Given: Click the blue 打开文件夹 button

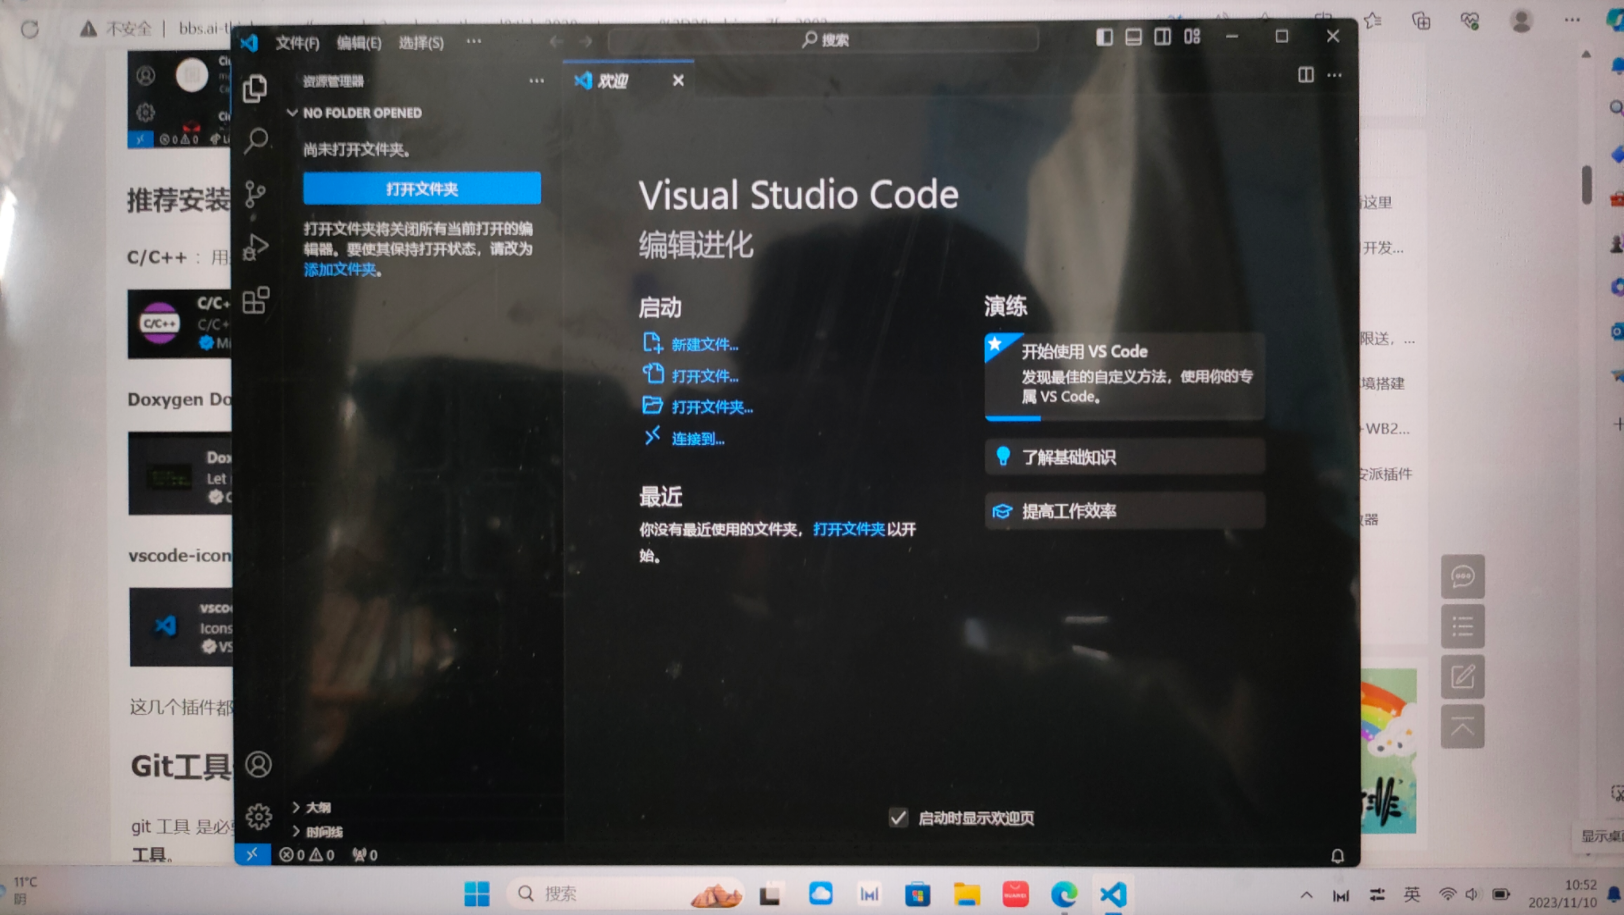Looking at the screenshot, I should click(x=422, y=188).
